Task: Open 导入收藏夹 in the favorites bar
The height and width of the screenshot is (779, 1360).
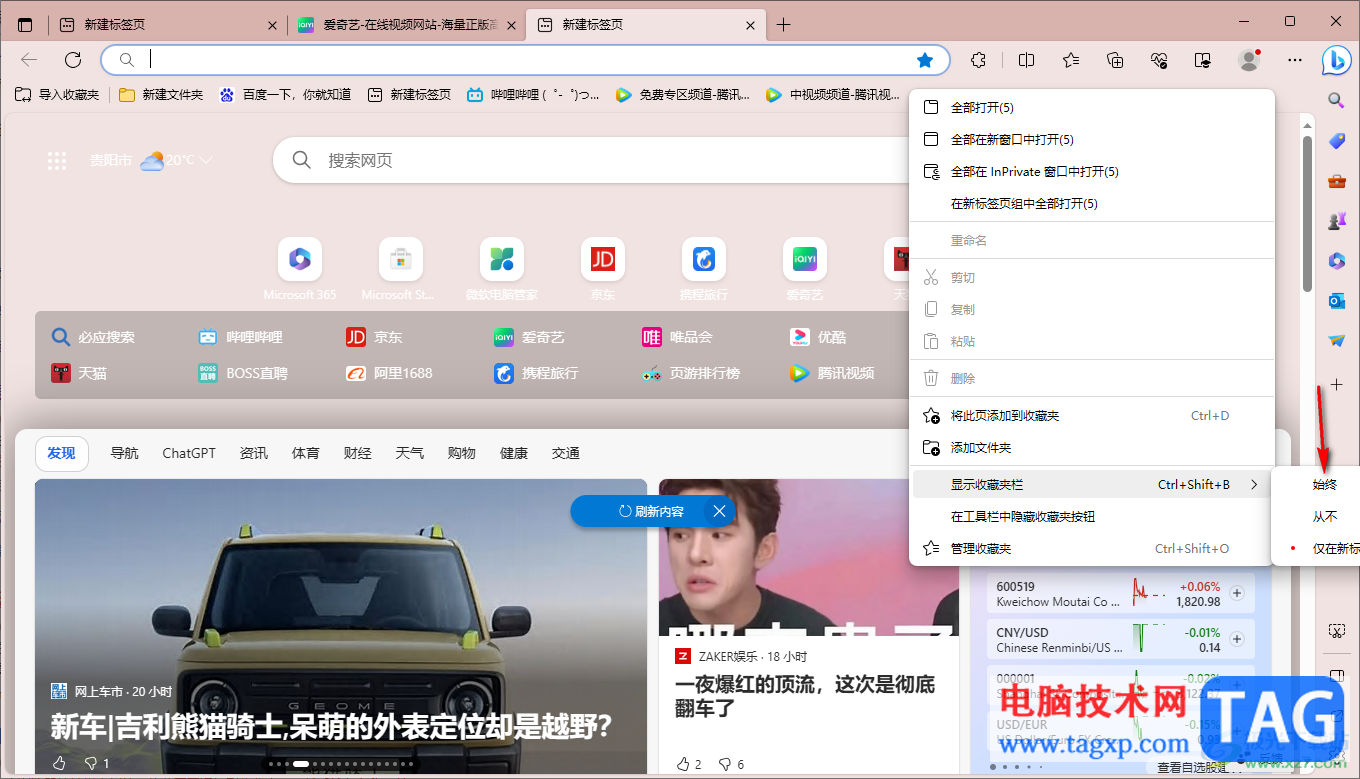Action: (57, 95)
